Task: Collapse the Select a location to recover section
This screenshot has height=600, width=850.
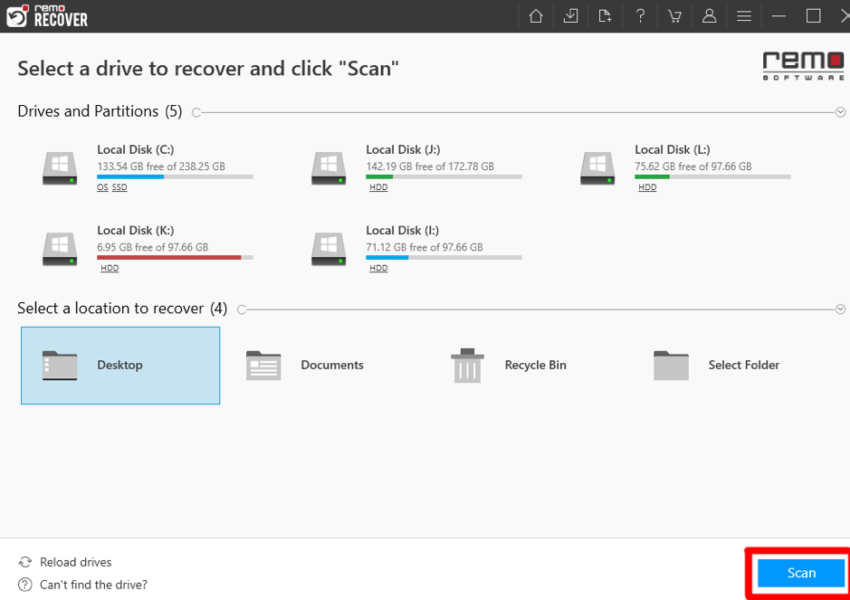Action: coord(840,309)
